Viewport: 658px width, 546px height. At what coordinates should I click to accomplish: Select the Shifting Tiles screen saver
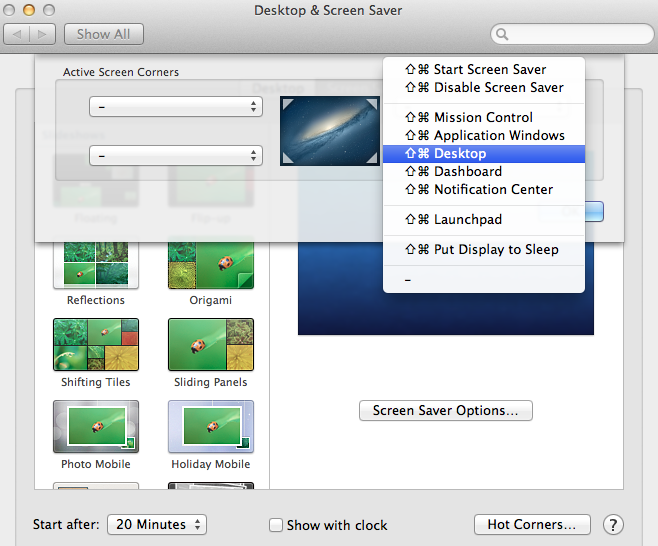[96, 345]
